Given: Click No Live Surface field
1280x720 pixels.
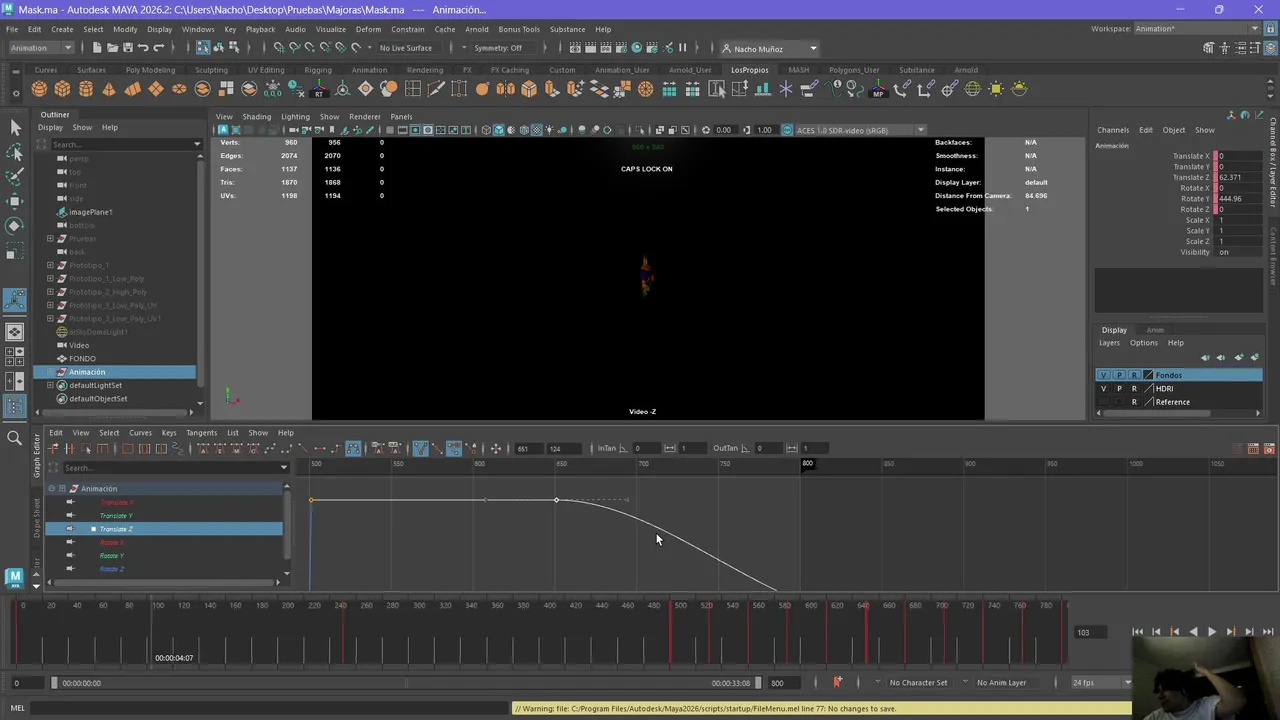Looking at the screenshot, I should [x=406, y=48].
